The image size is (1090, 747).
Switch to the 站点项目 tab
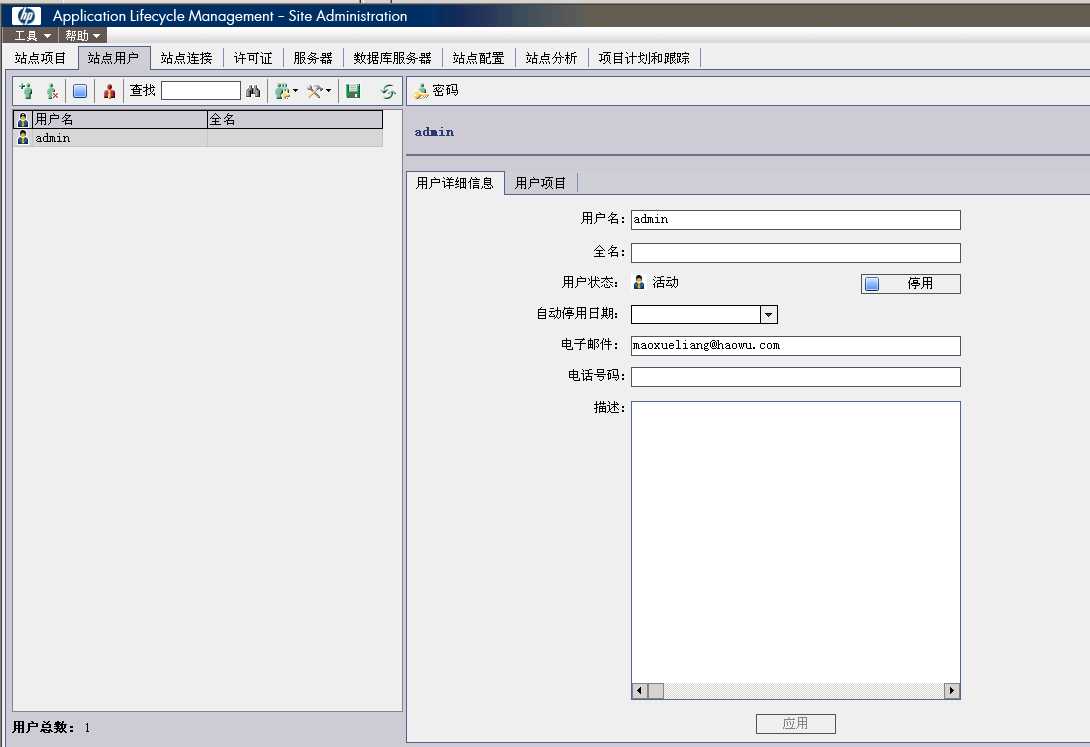pyautogui.click(x=40, y=58)
